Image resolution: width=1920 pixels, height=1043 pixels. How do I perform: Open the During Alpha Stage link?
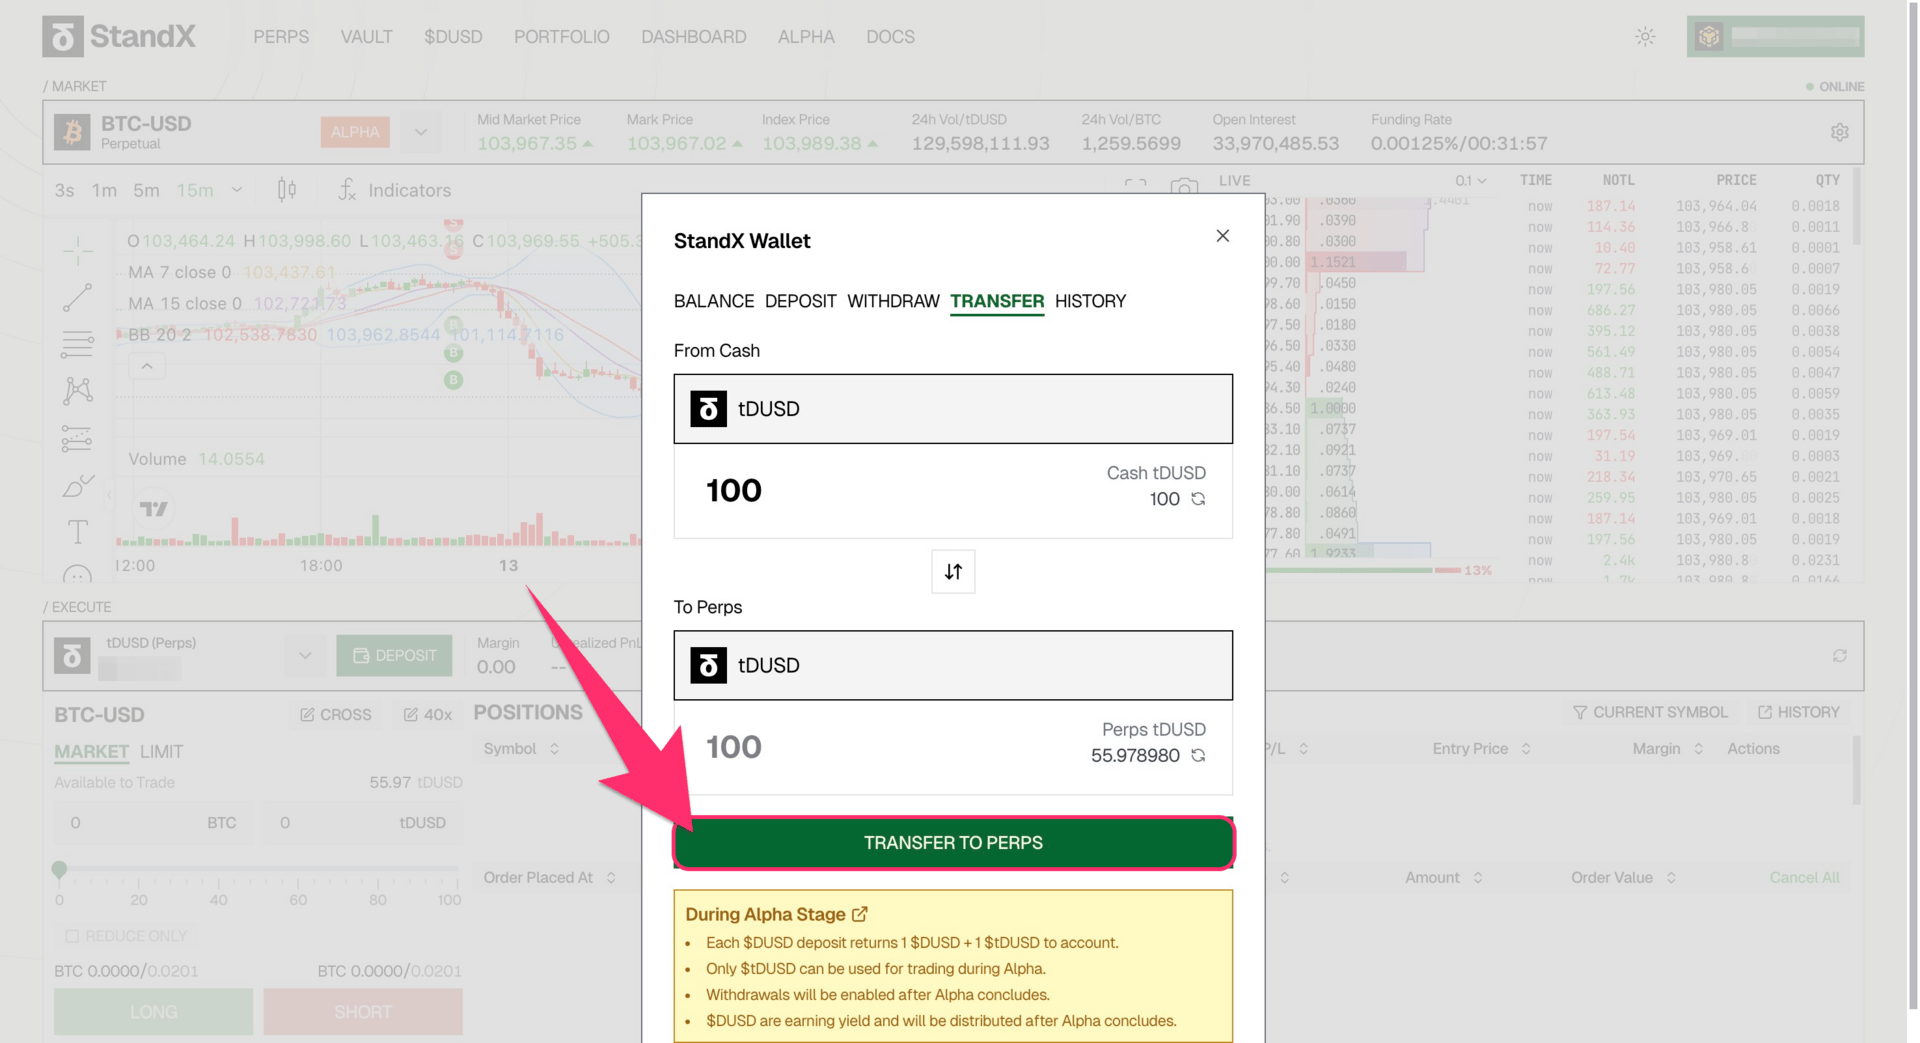point(776,914)
